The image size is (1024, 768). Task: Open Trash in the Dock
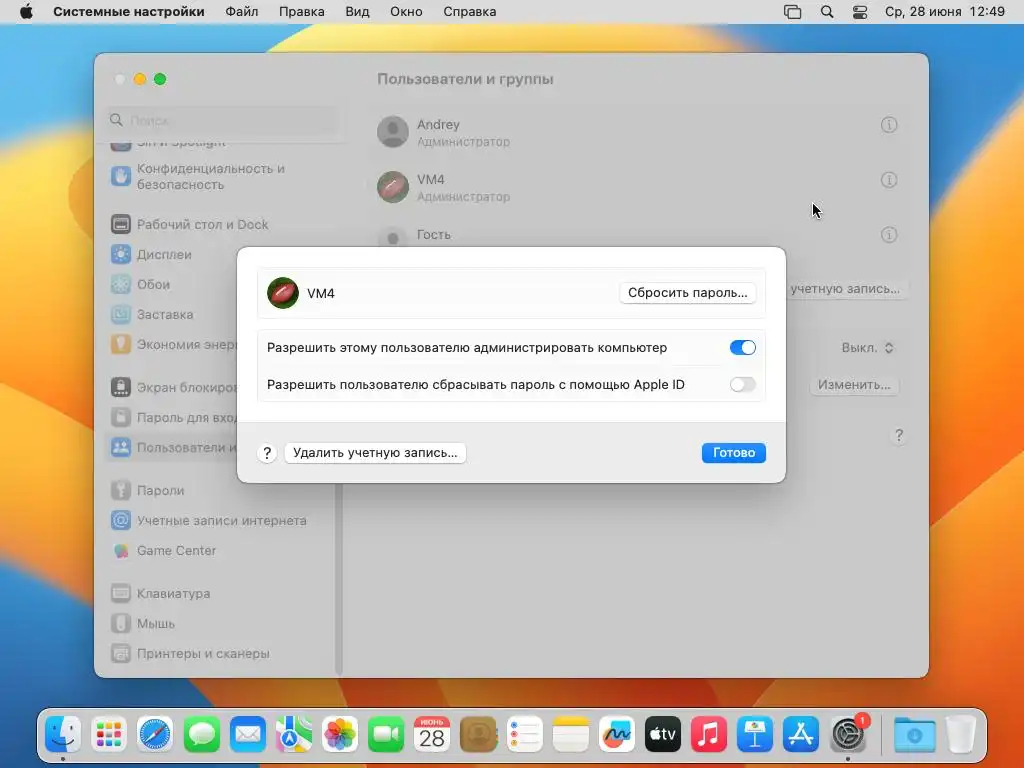[960, 734]
